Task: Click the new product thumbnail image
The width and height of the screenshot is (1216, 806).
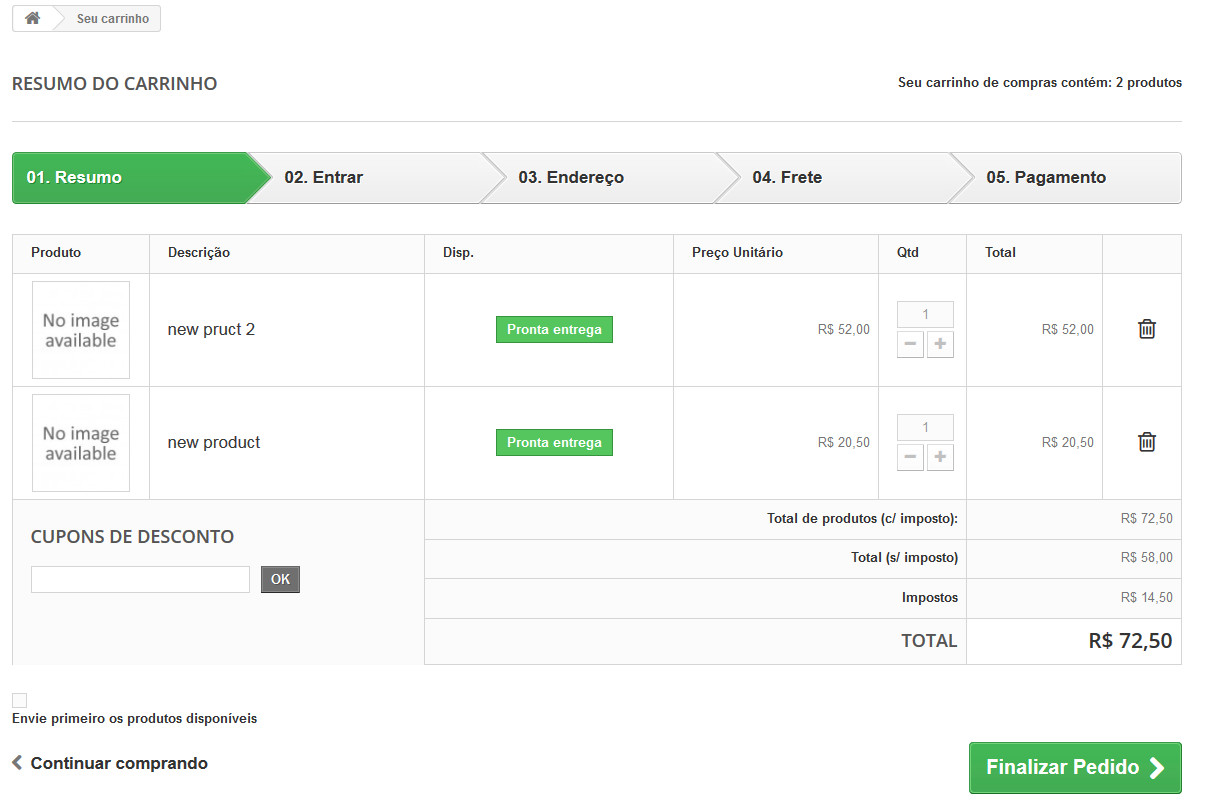Action: 81,443
